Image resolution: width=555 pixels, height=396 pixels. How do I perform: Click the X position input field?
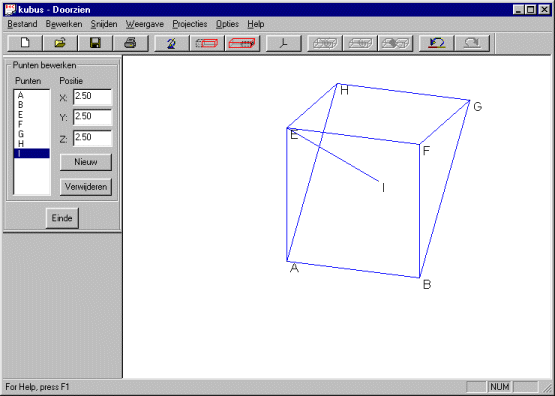click(x=92, y=97)
